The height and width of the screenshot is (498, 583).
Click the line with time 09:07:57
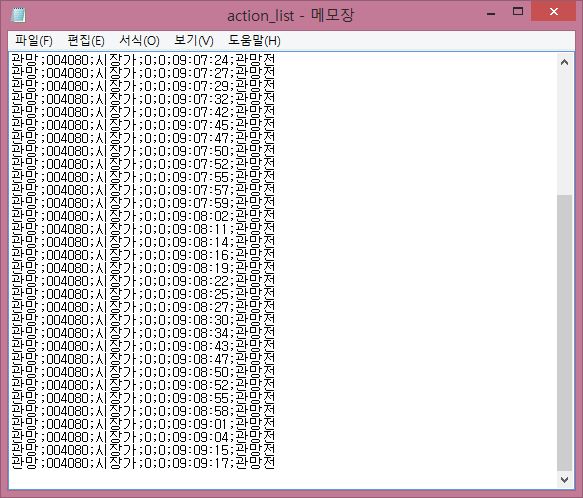point(143,190)
